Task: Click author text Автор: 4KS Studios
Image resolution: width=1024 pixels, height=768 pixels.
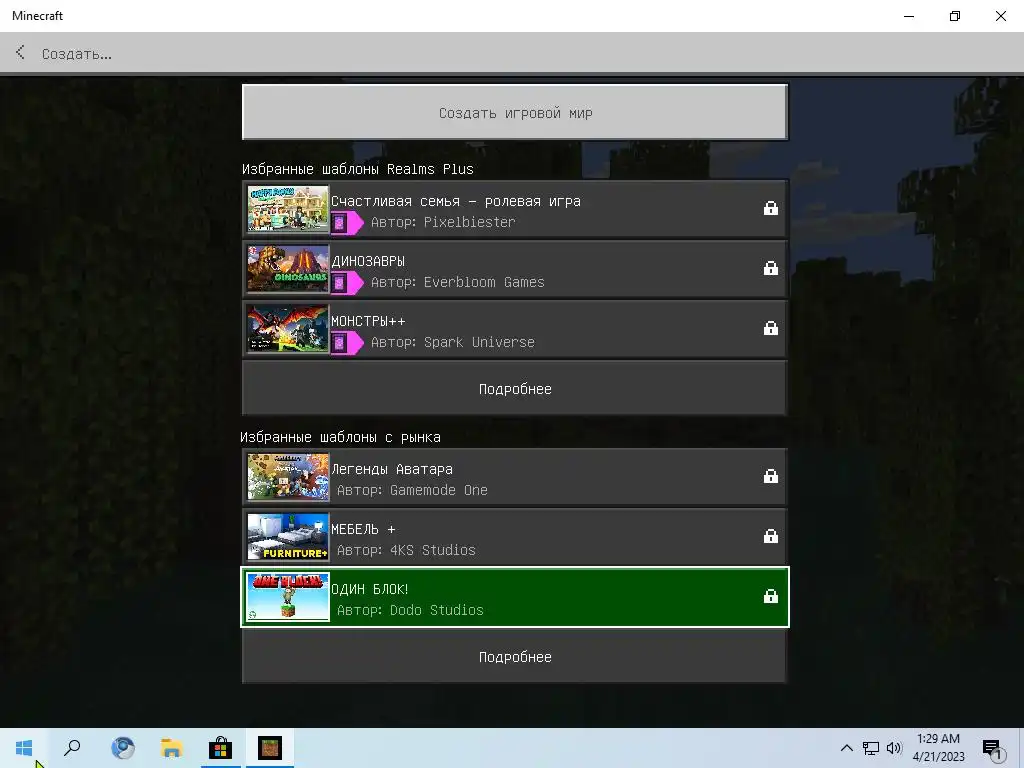Action: coord(406,550)
